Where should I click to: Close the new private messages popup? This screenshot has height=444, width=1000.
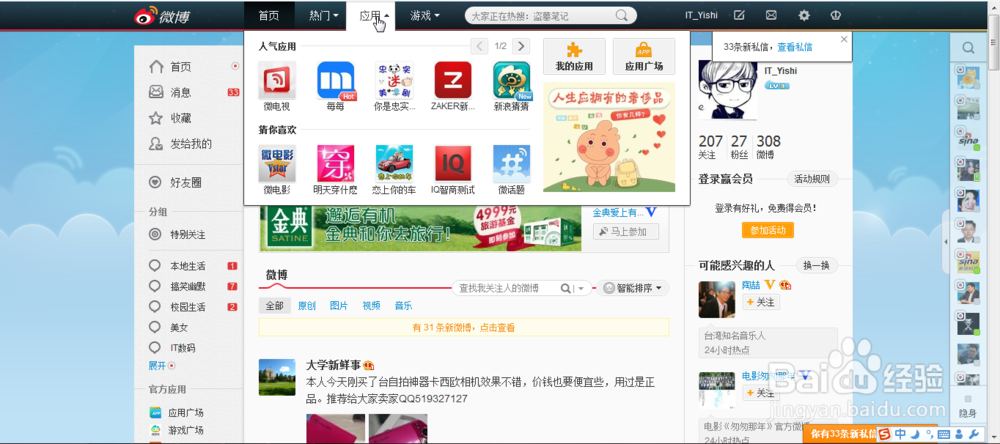click(844, 39)
